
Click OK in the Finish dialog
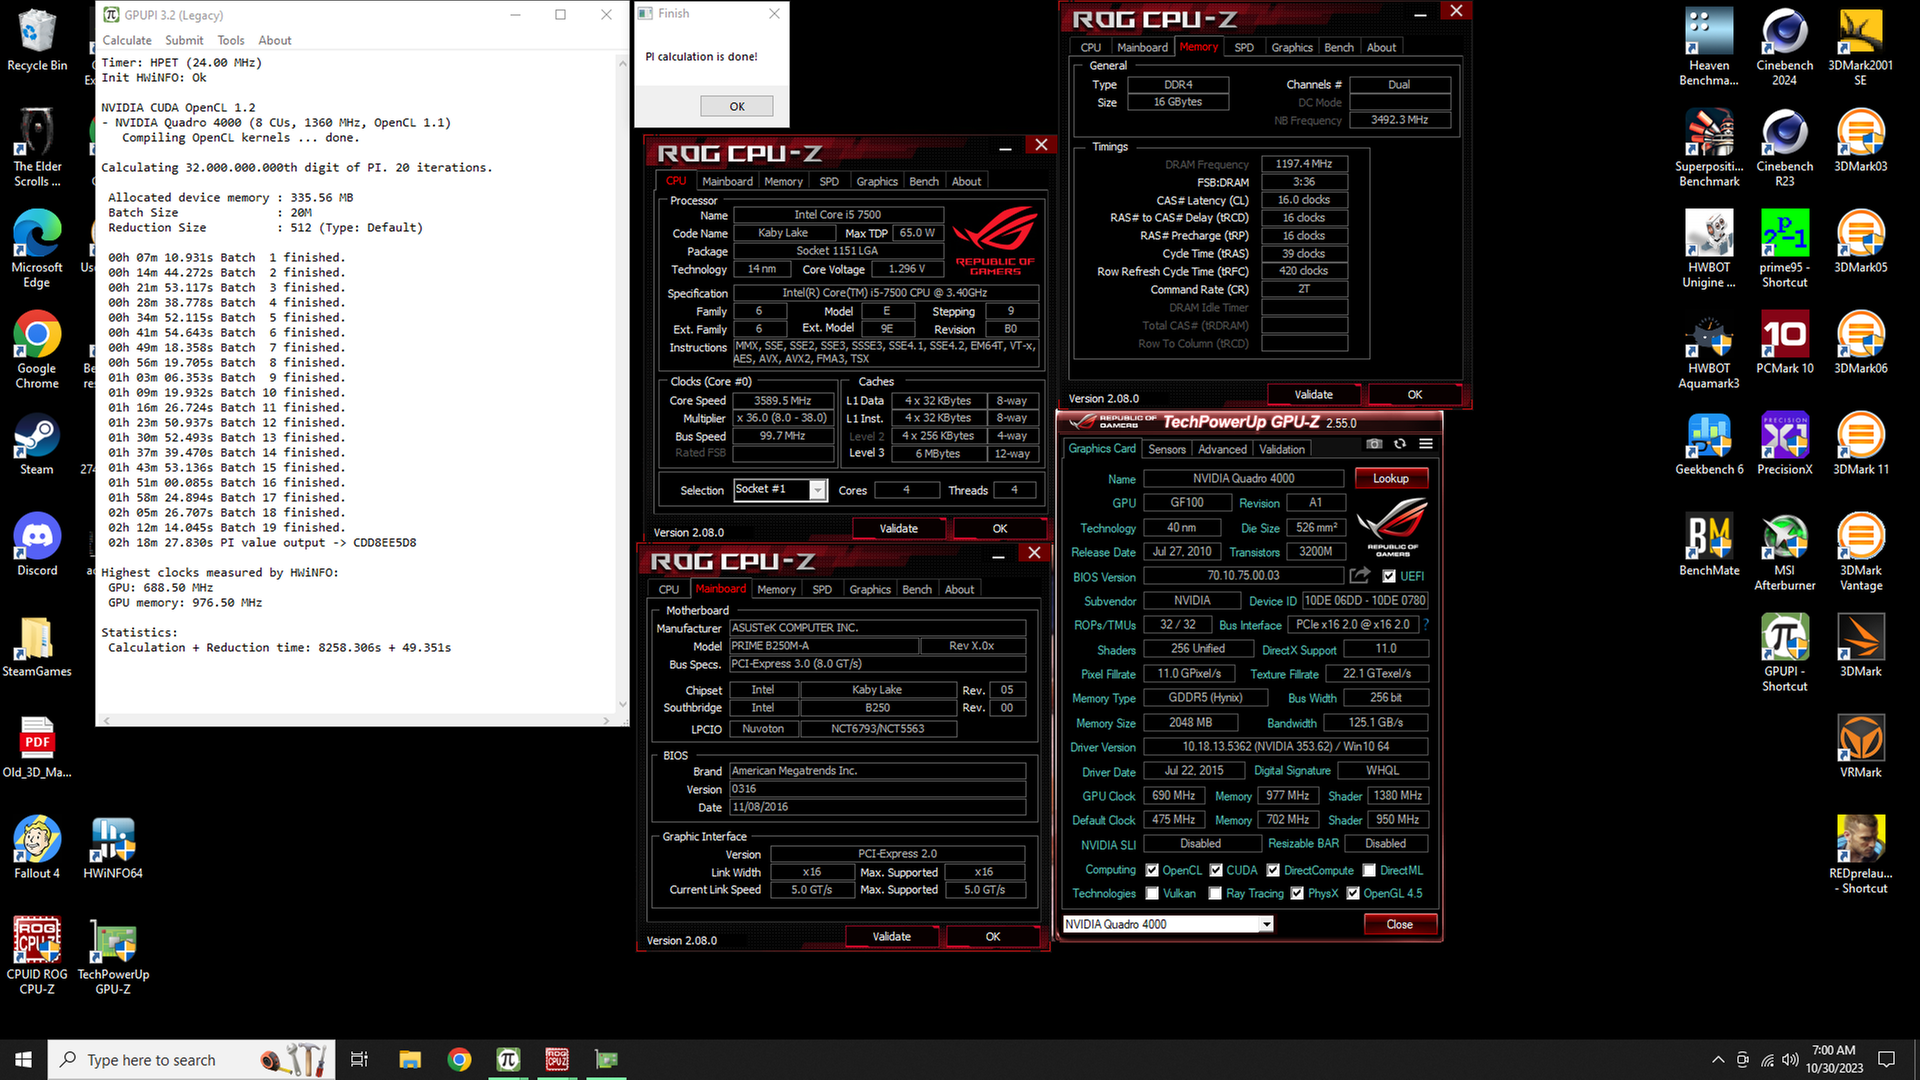pyautogui.click(x=737, y=106)
